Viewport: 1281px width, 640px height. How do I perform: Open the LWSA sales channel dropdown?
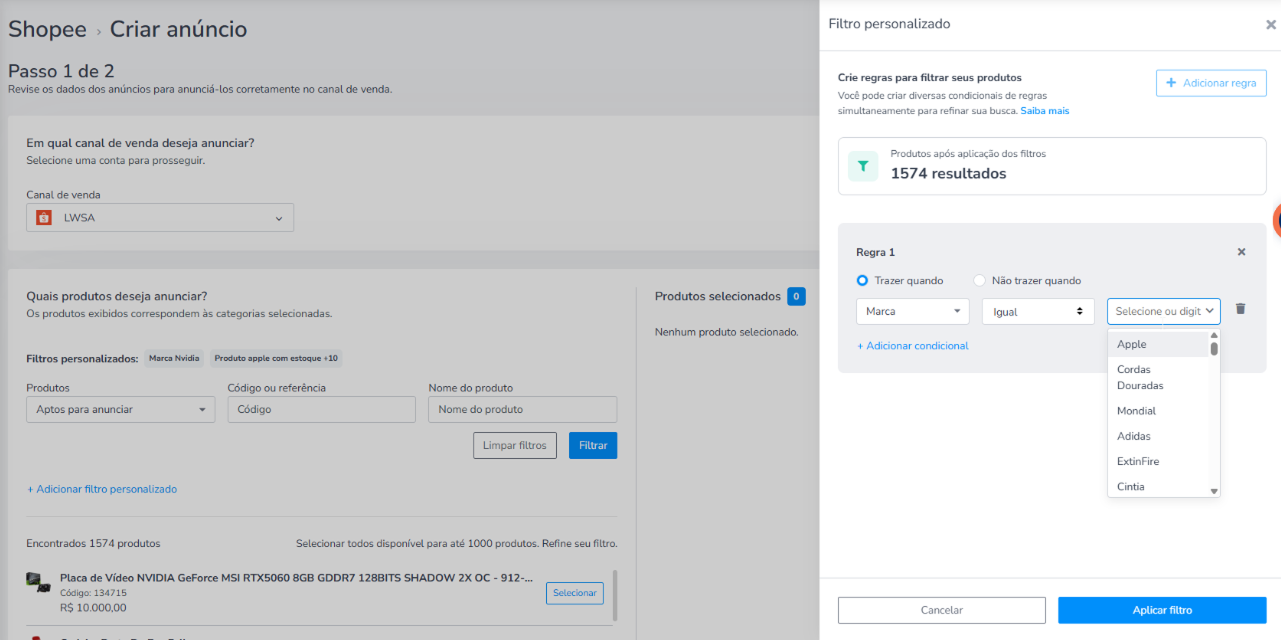(x=160, y=218)
